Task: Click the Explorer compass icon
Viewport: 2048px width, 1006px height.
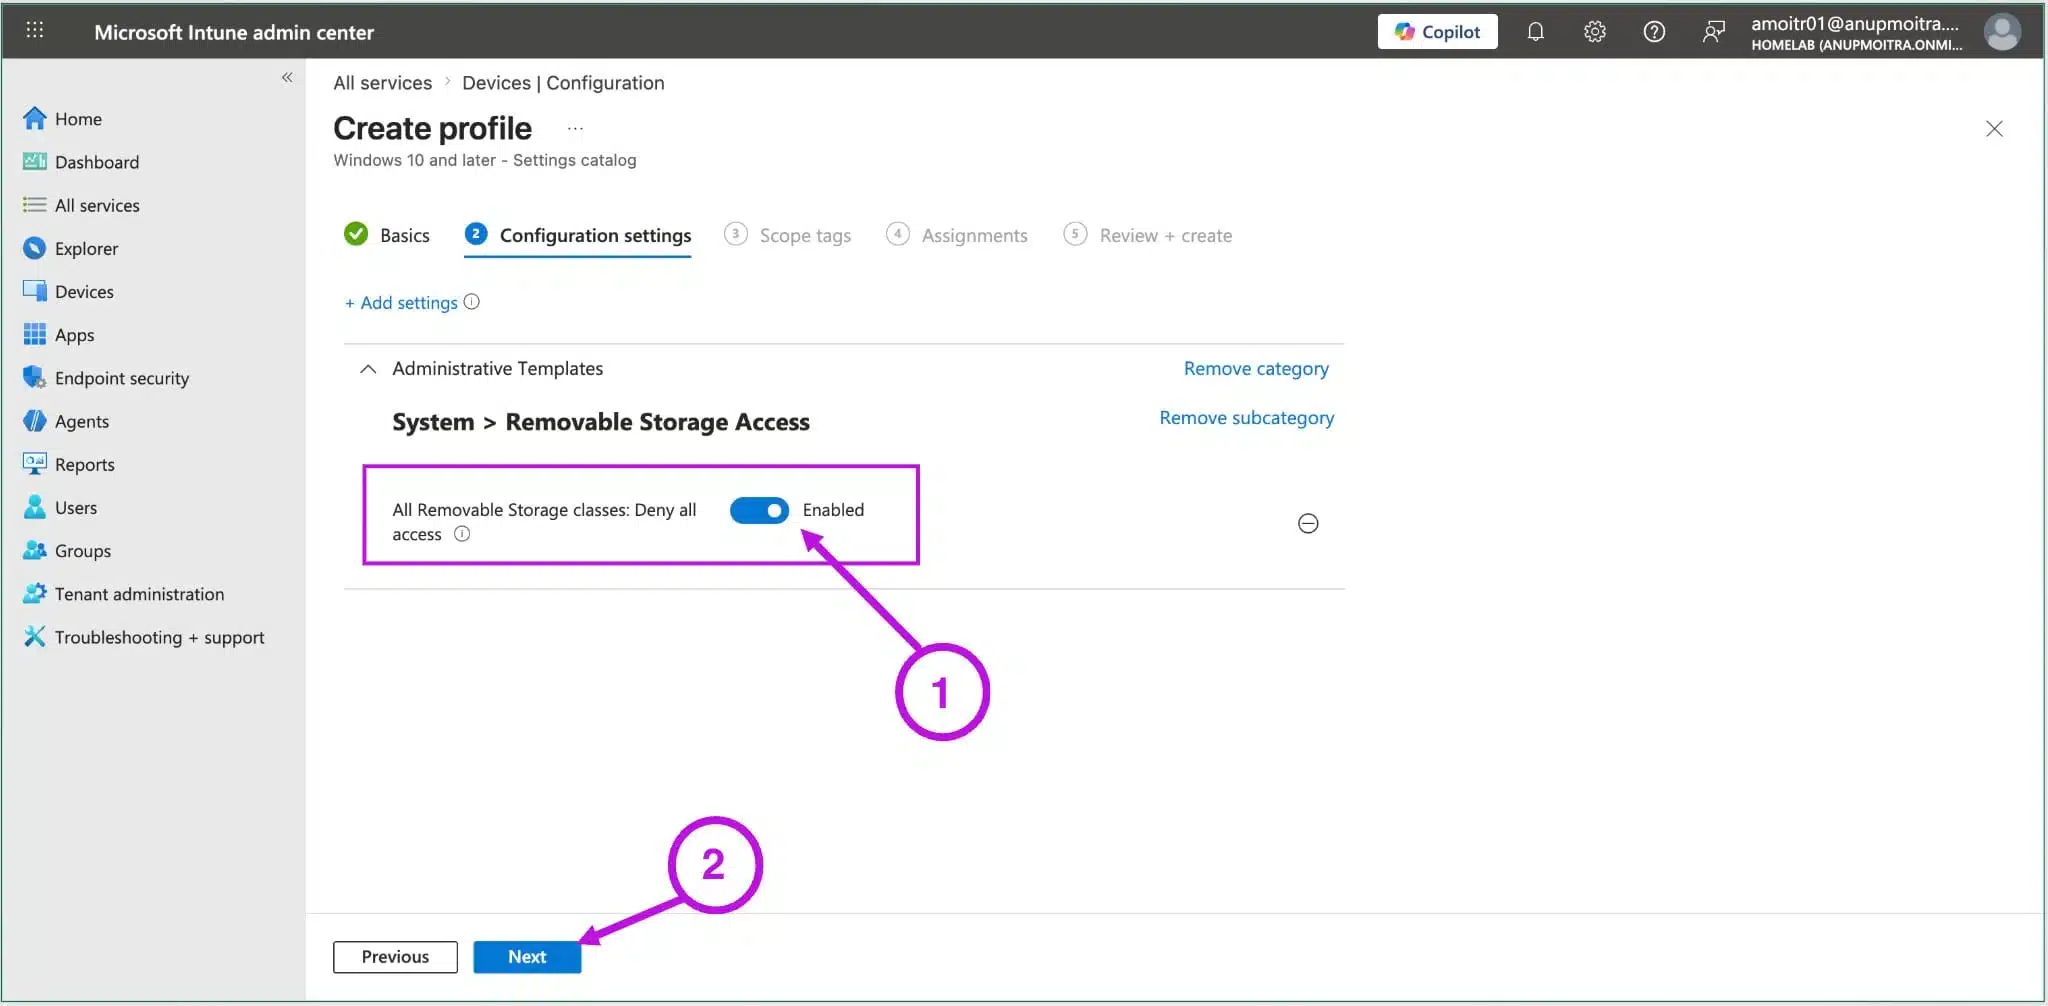Action: click(x=34, y=248)
